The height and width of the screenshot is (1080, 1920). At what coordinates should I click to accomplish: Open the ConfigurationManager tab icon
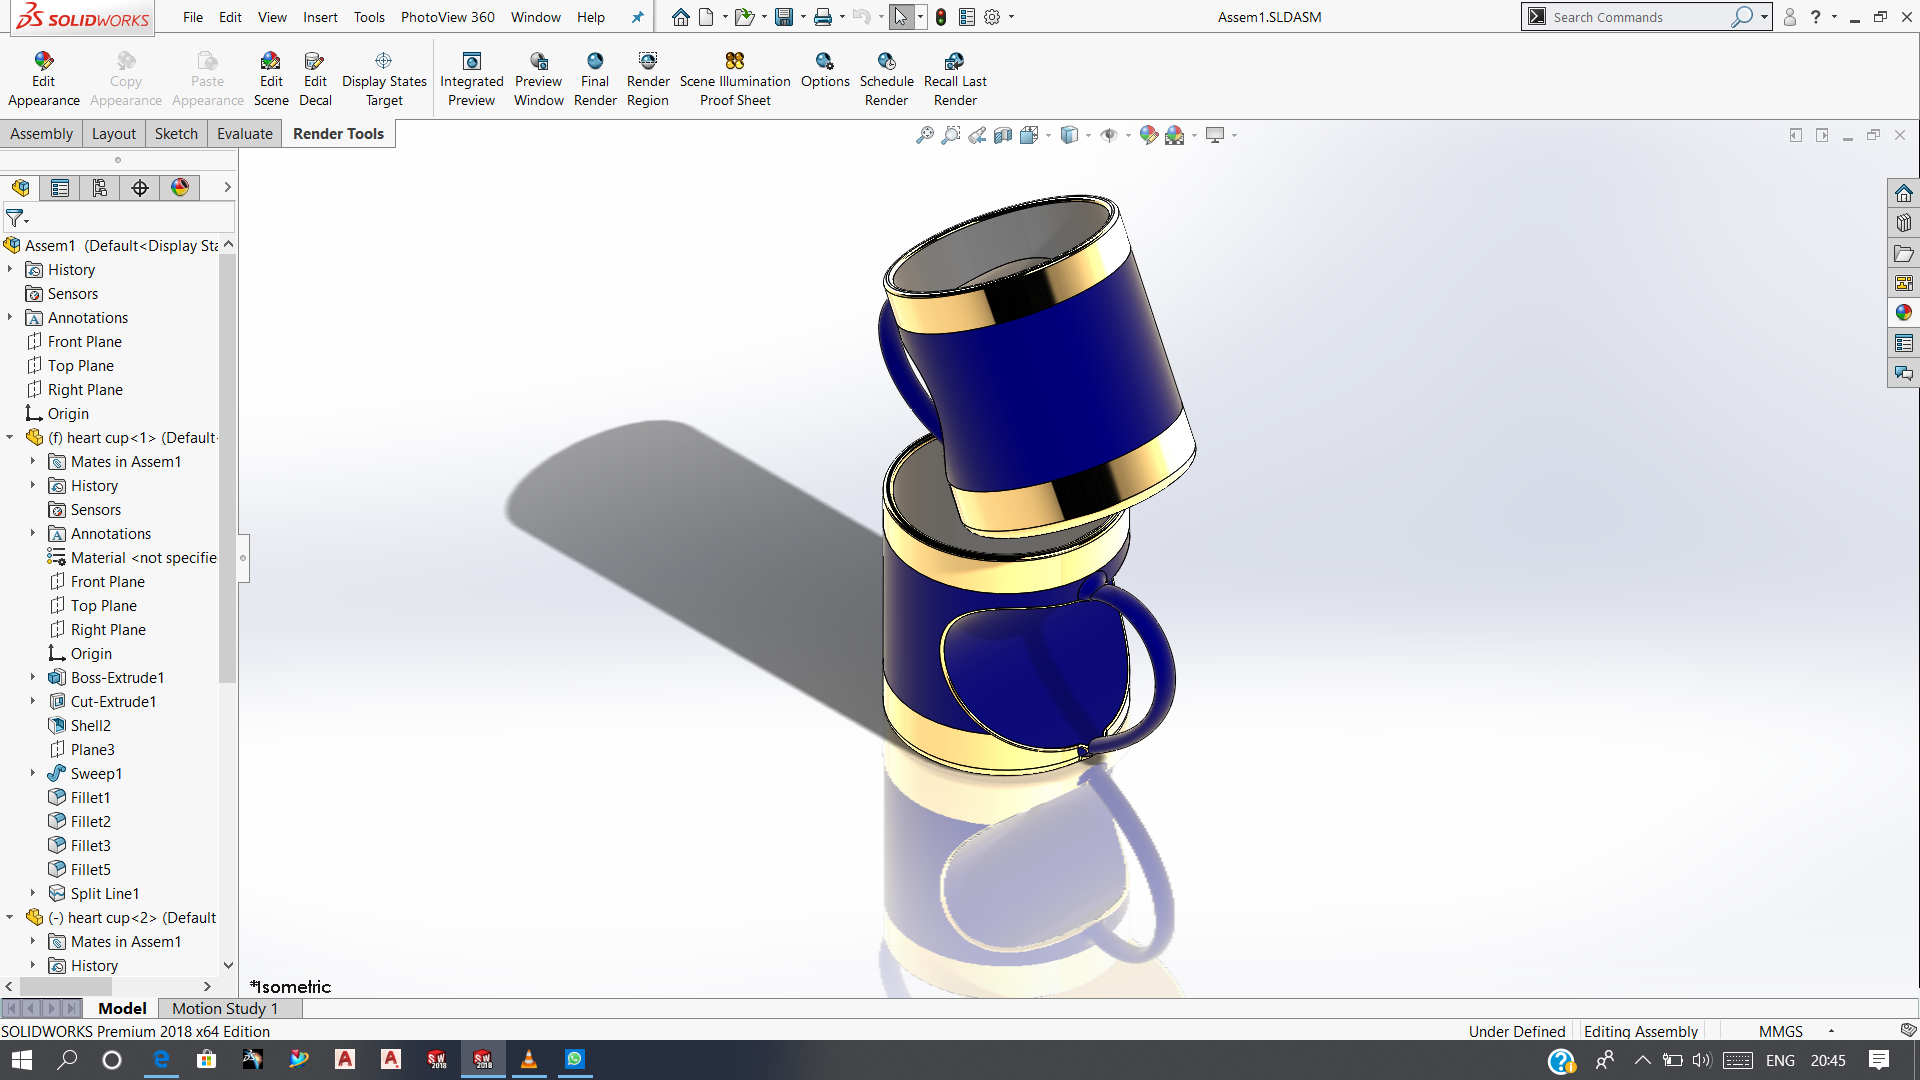point(100,187)
